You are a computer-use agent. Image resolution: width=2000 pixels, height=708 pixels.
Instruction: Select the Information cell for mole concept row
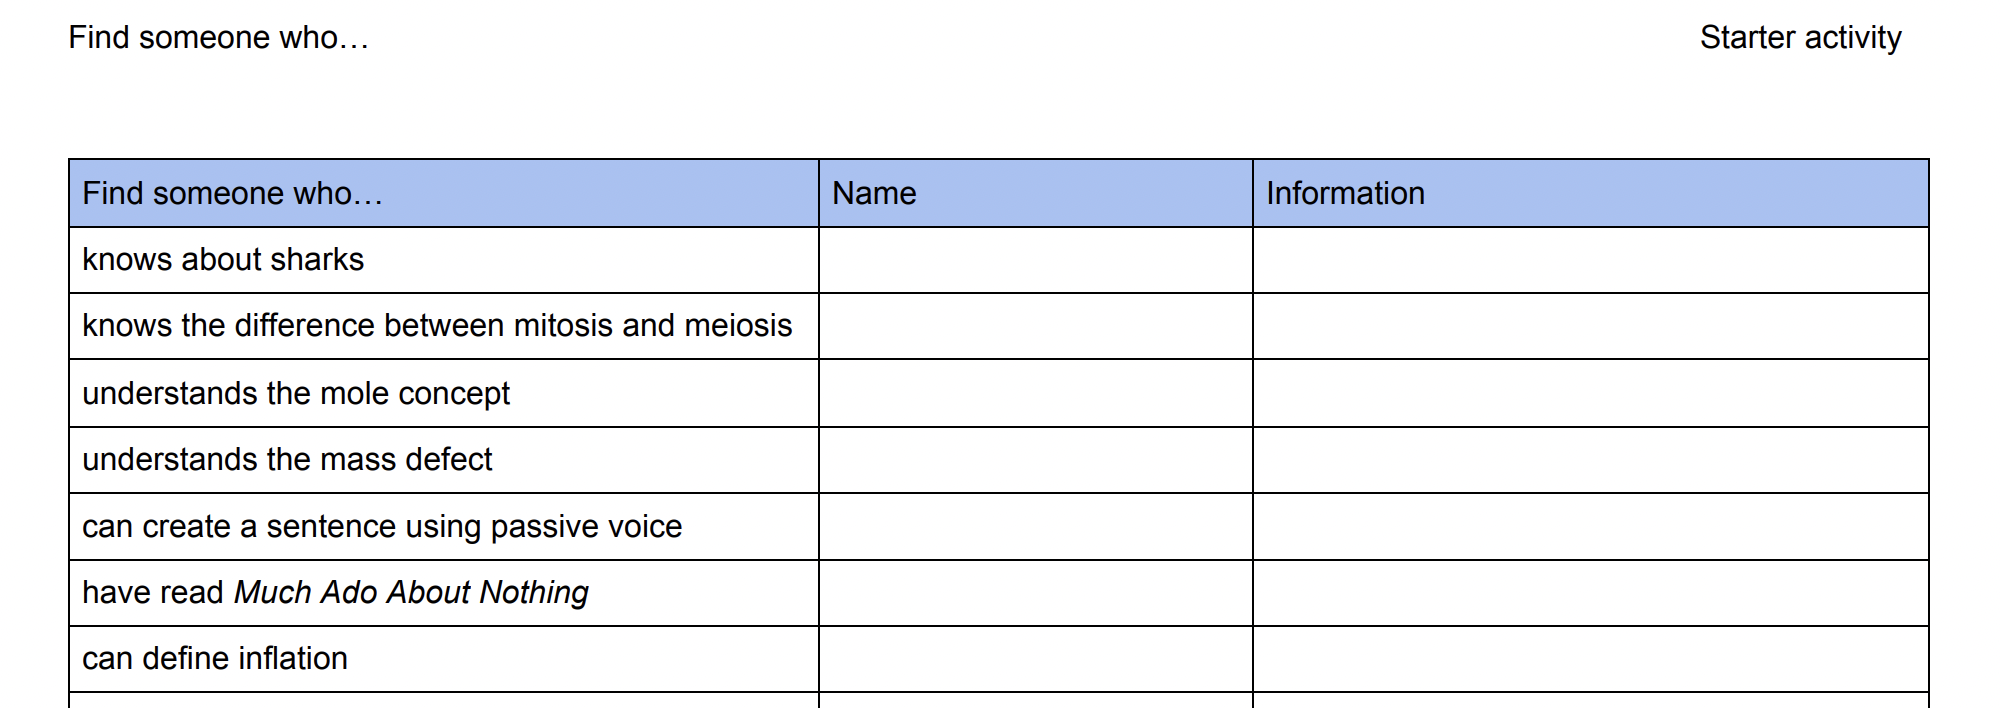point(1590,393)
